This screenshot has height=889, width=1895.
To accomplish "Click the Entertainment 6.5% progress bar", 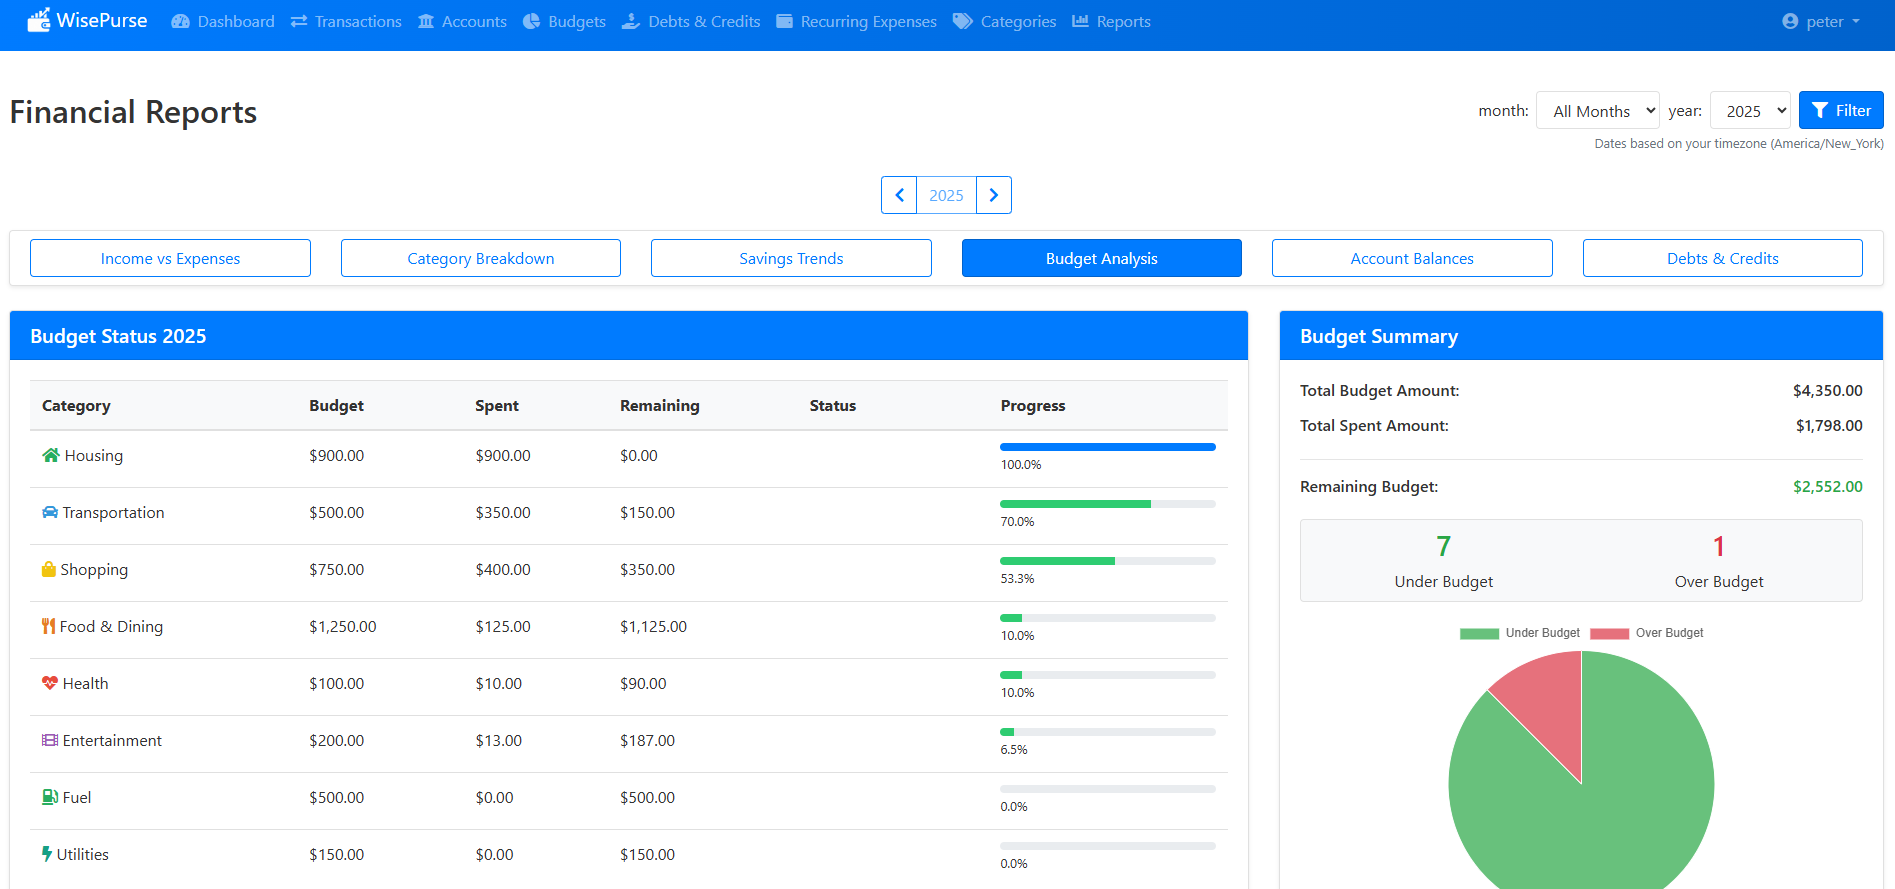I will [1108, 732].
